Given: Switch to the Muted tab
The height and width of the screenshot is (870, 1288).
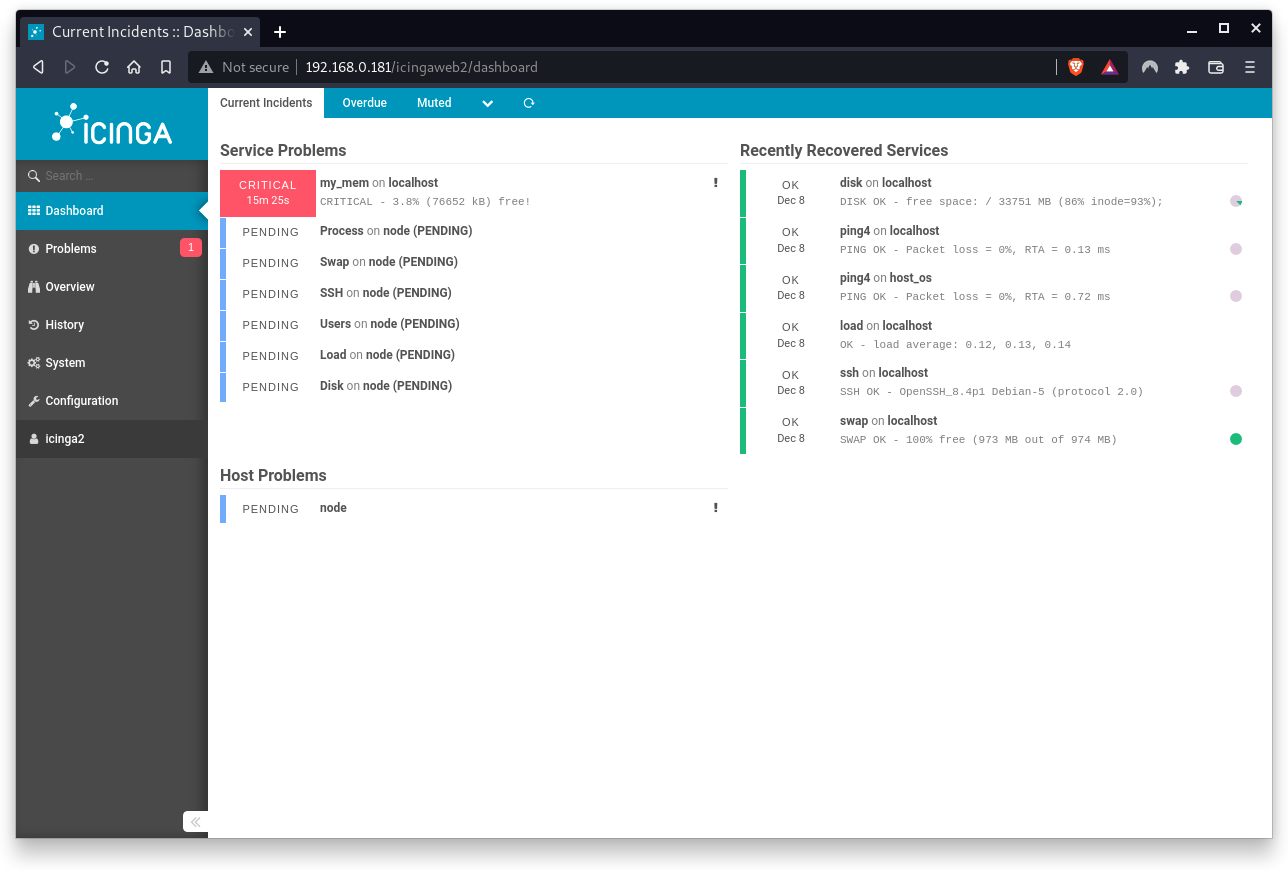Looking at the screenshot, I should click(434, 103).
